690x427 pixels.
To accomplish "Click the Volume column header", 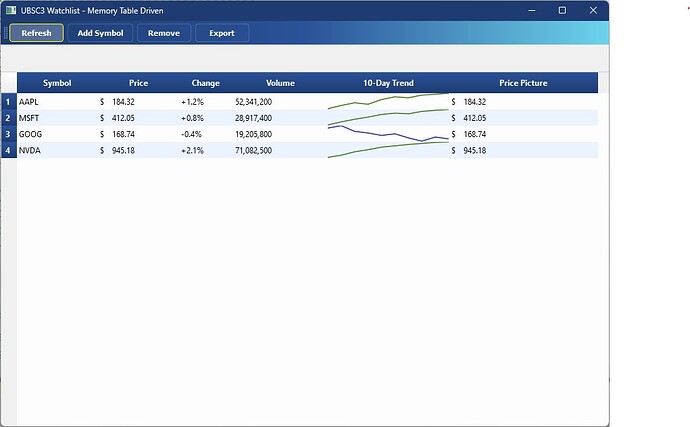I will pos(280,83).
